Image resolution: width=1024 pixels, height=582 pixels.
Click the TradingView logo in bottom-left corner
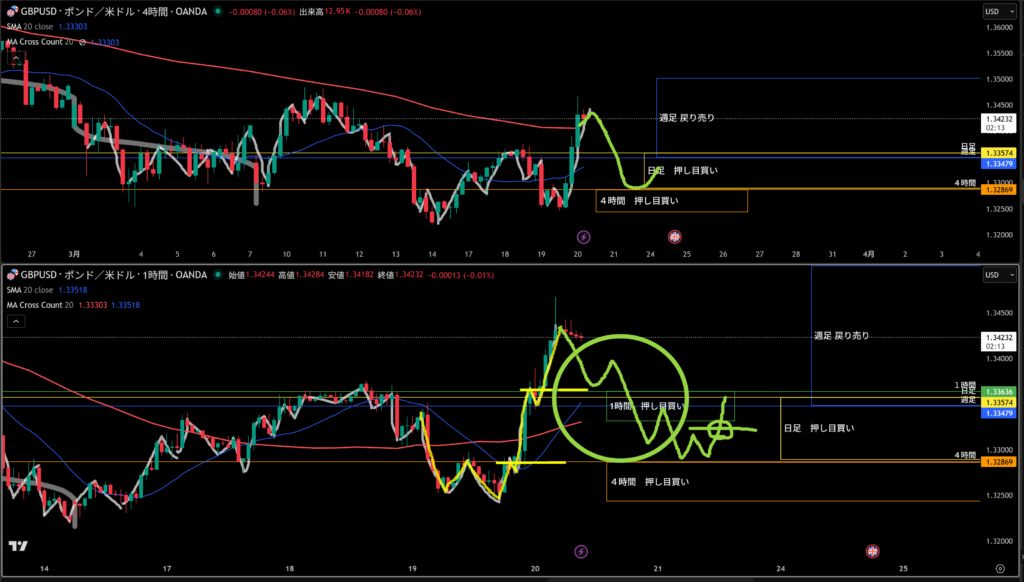pyautogui.click(x=17, y=545)
